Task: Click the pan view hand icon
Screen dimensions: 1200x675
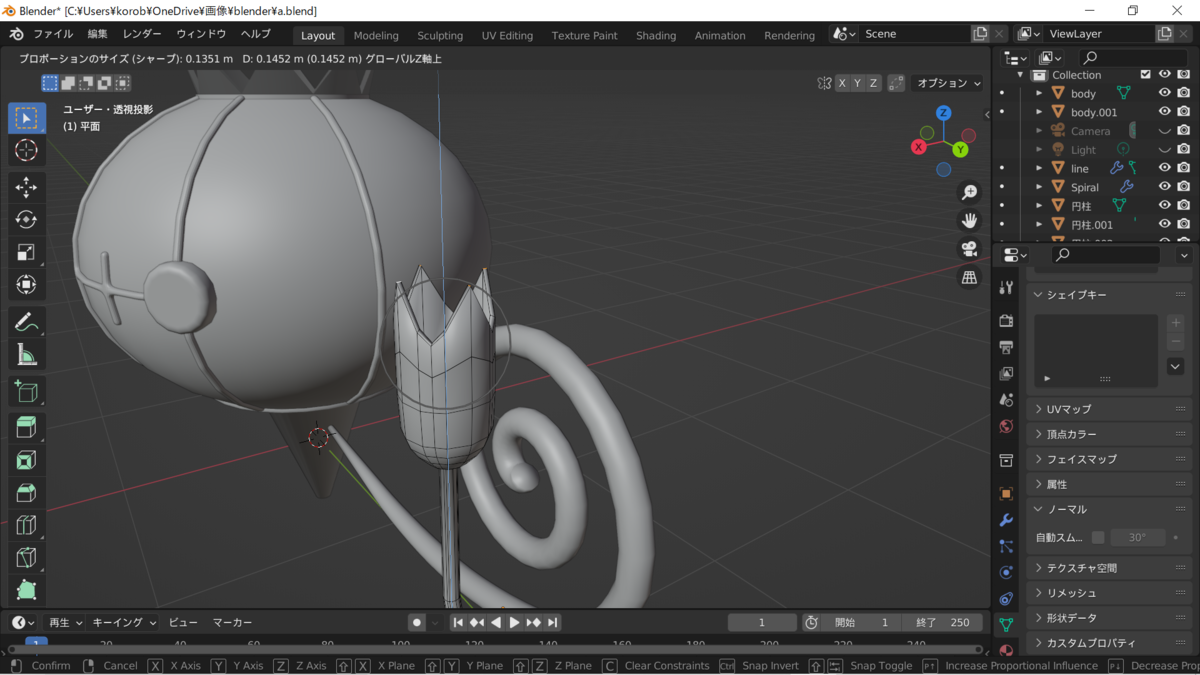Action: (969, 220)
